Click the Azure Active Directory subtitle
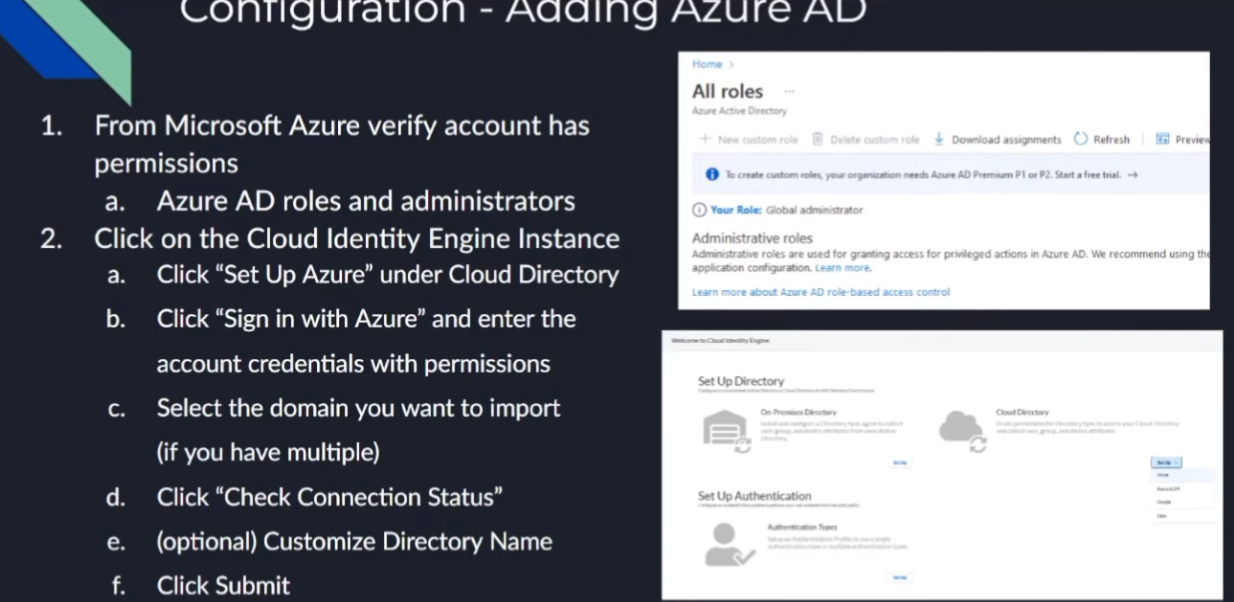This screenshot has height=602, width=1234. [x=739, y=111]
